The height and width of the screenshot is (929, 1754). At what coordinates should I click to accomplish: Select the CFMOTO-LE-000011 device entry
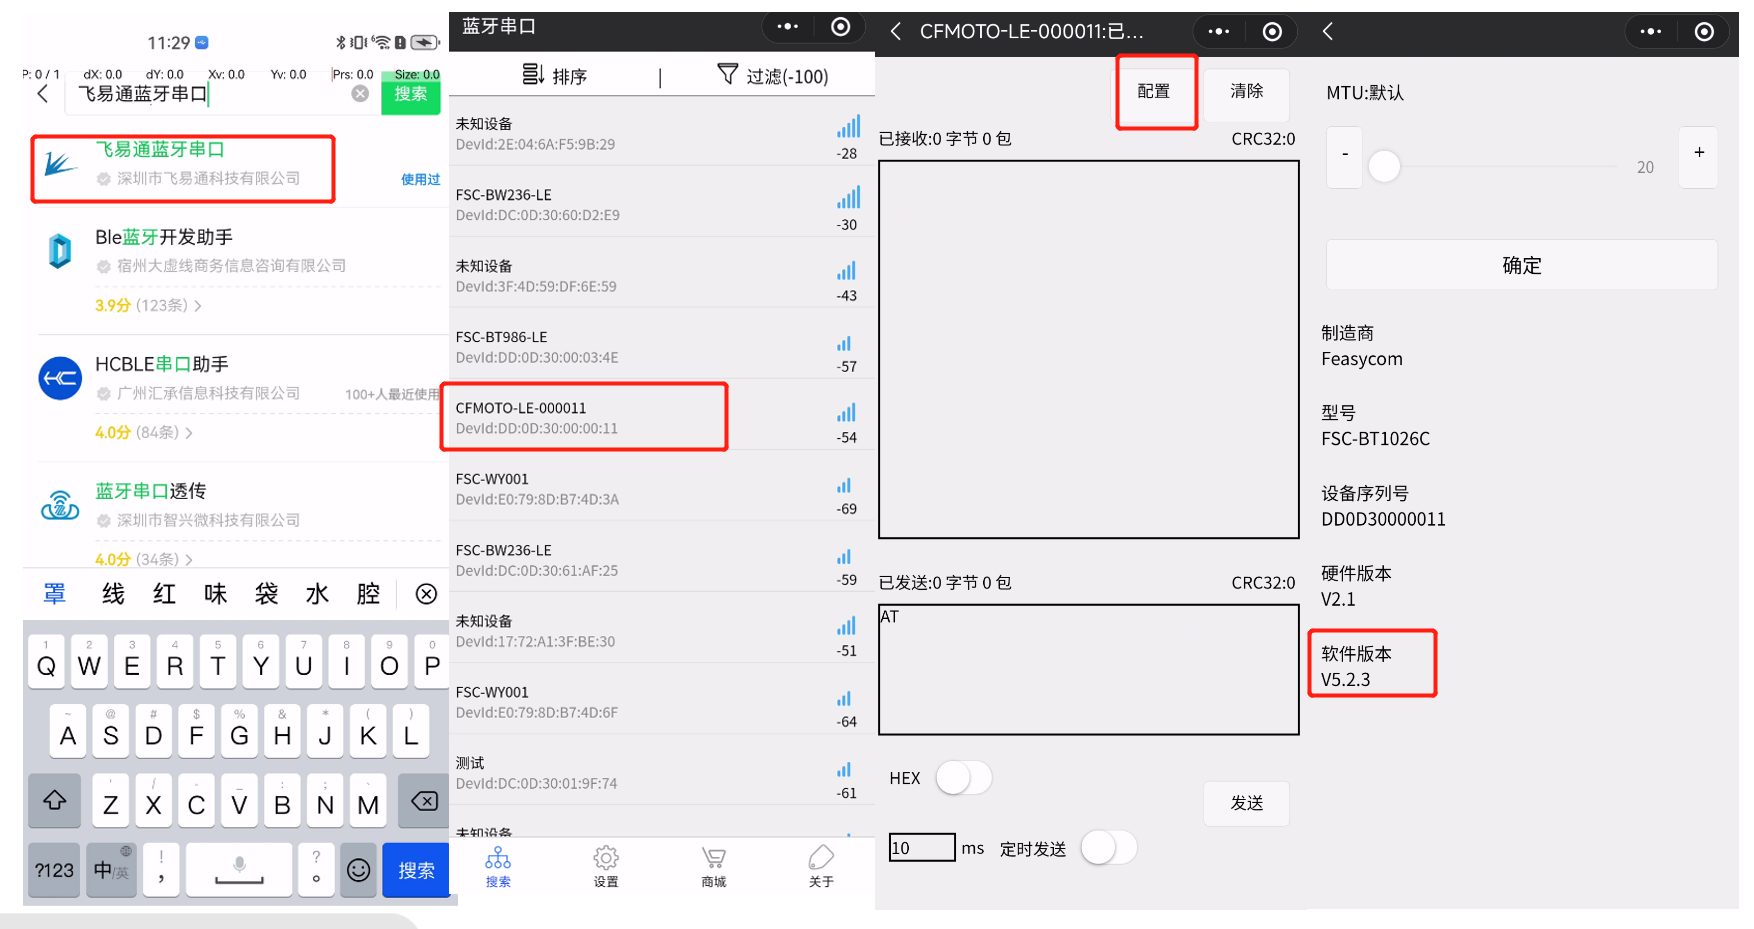tap(584, 418)
